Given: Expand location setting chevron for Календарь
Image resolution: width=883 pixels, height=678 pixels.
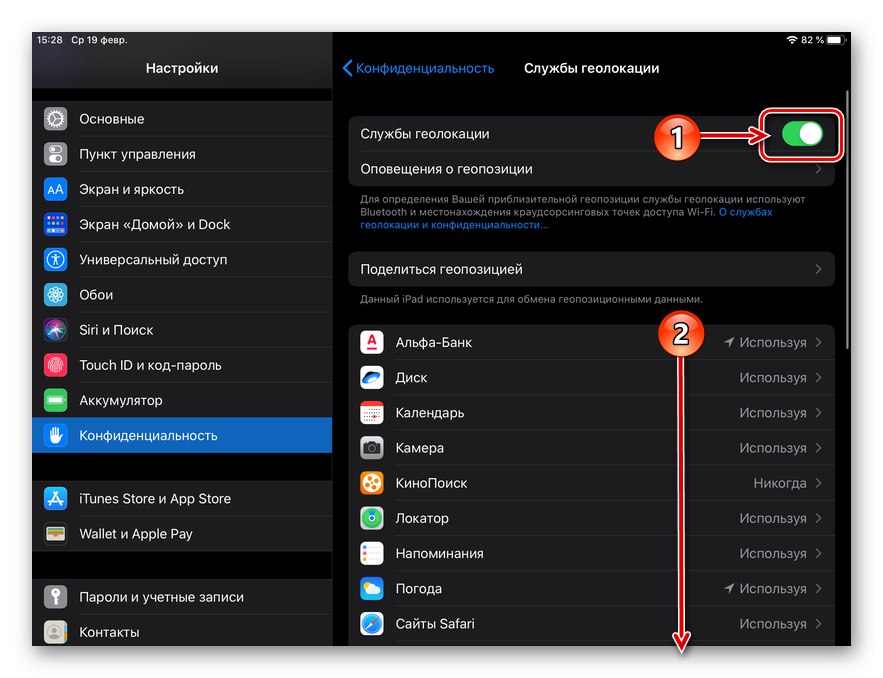Looking at the screenshot, I should 818,413.
